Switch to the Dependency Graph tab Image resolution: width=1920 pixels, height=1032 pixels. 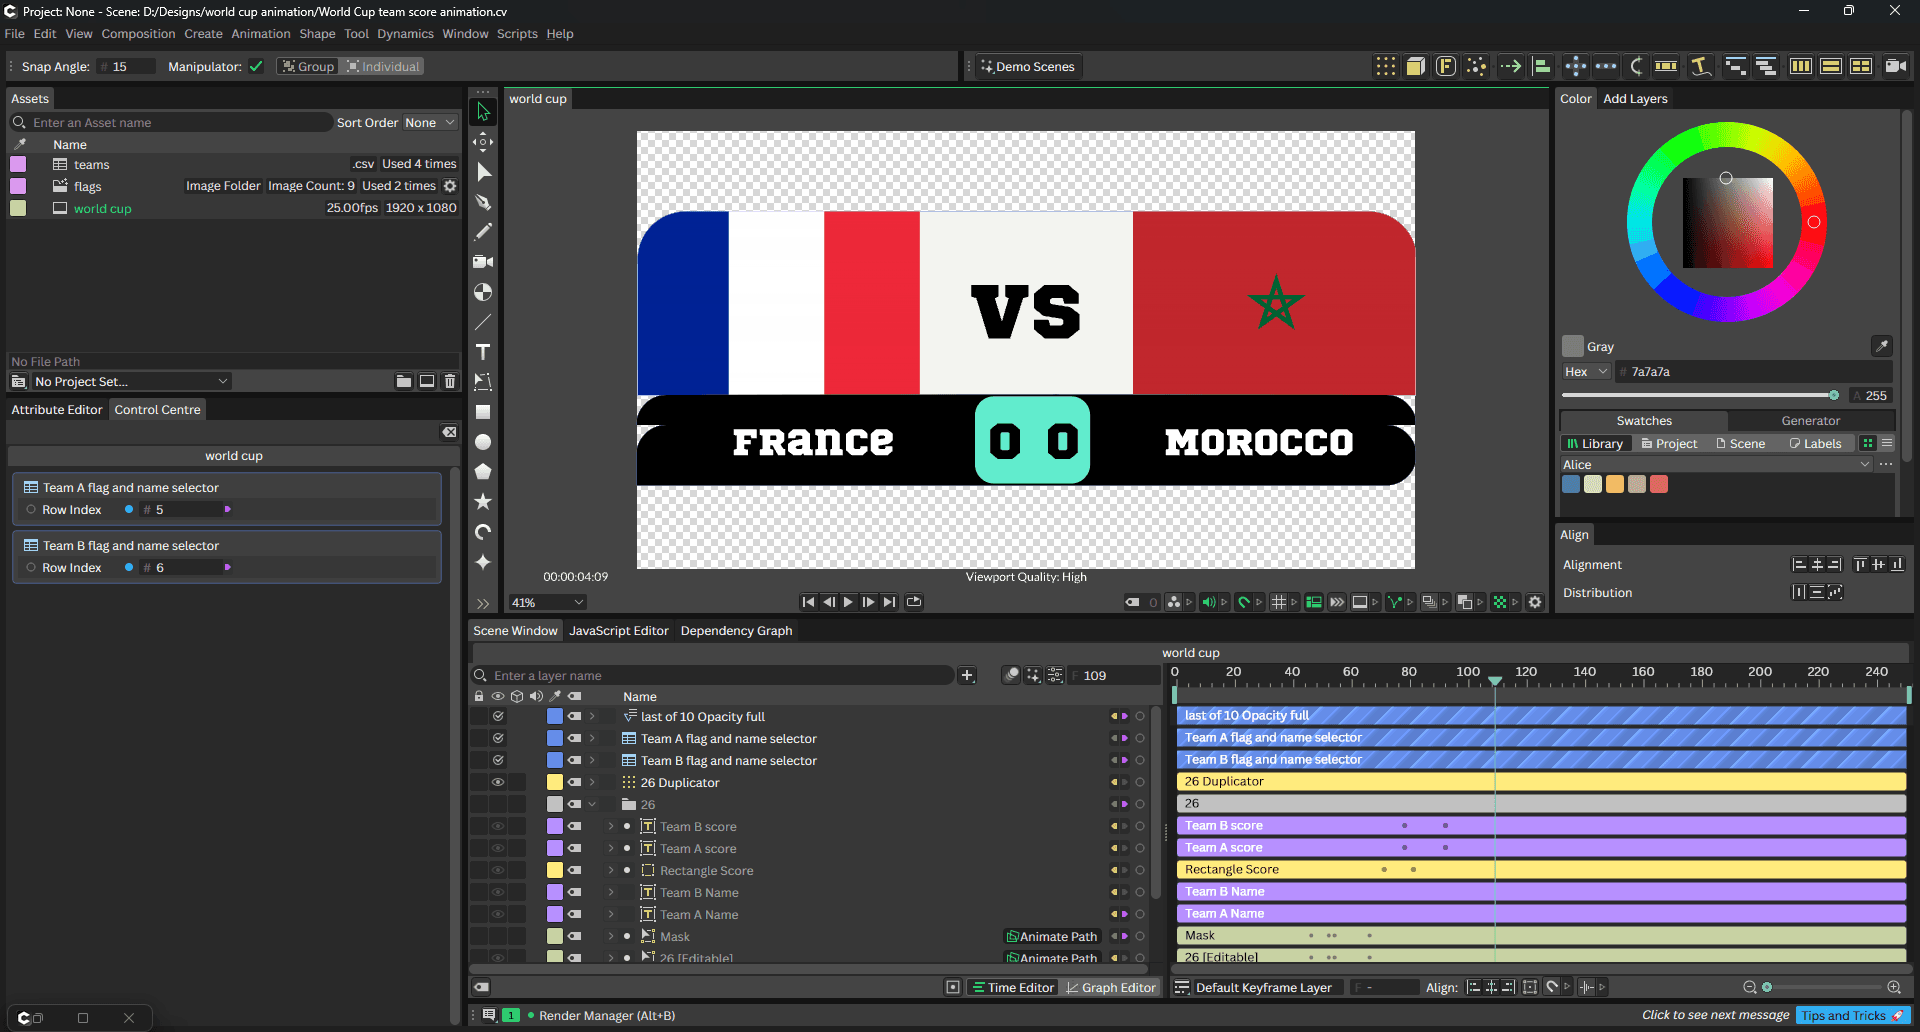point(736,630)
